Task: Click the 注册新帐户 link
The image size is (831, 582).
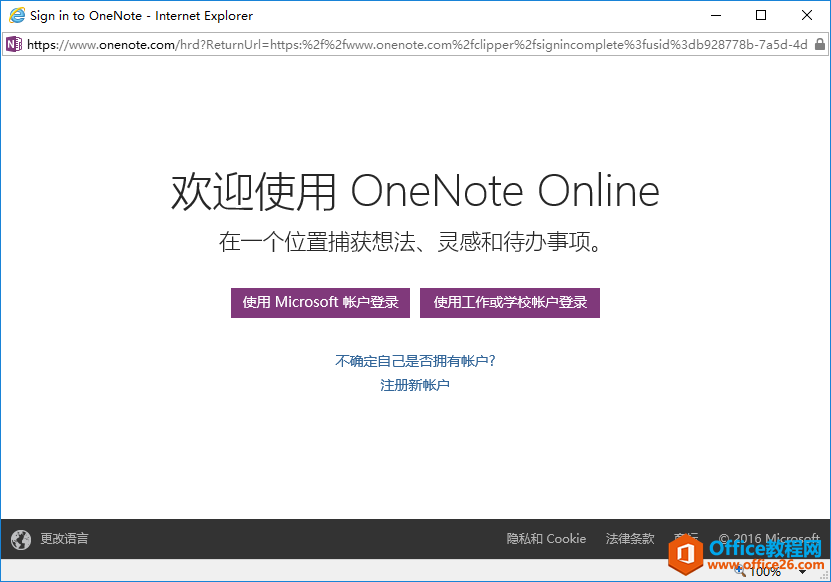Action: point(414,385)
